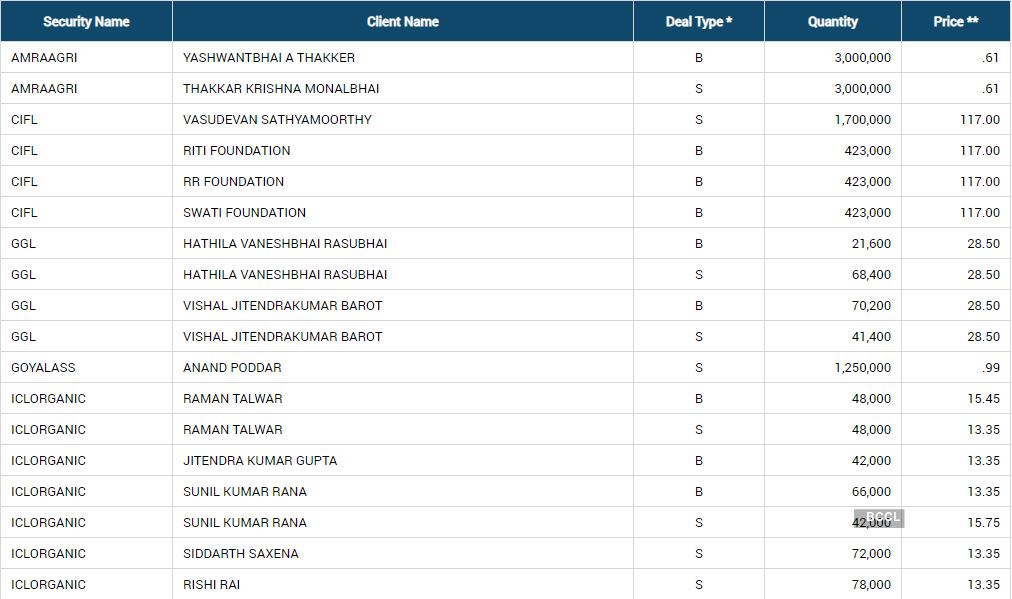1012x599 pixels.
Task: Sort by the Client Name column header
Action: coord(402,21)
